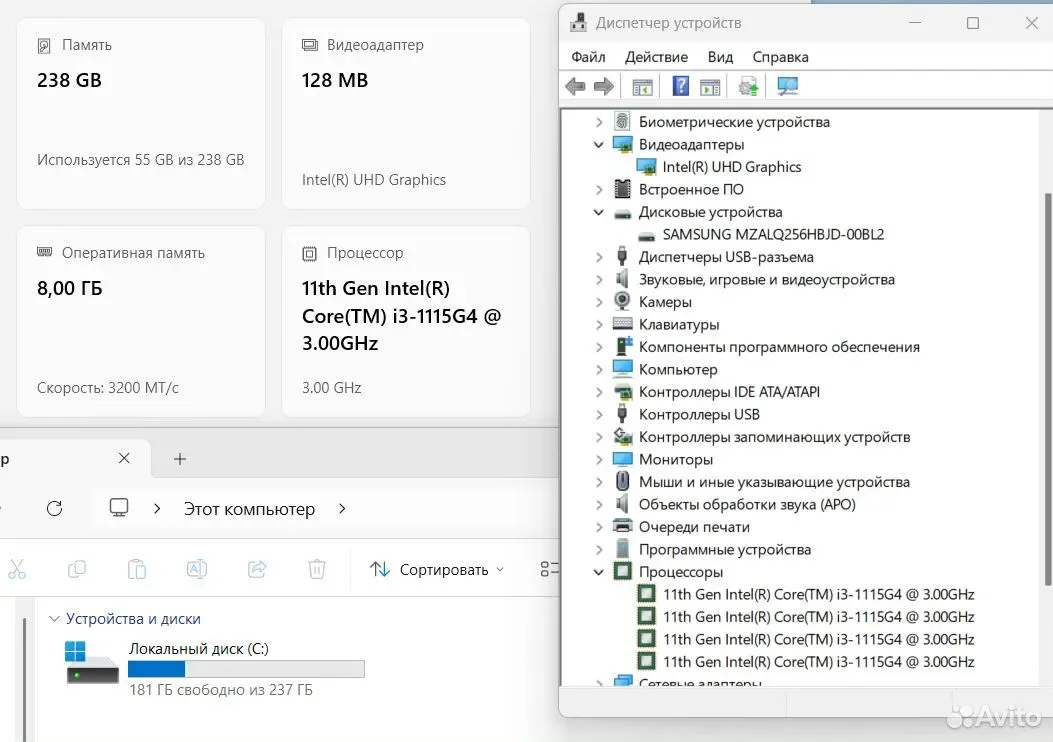Open the Действие menu
Screen dimensions: 1053x742
point(656,57)
